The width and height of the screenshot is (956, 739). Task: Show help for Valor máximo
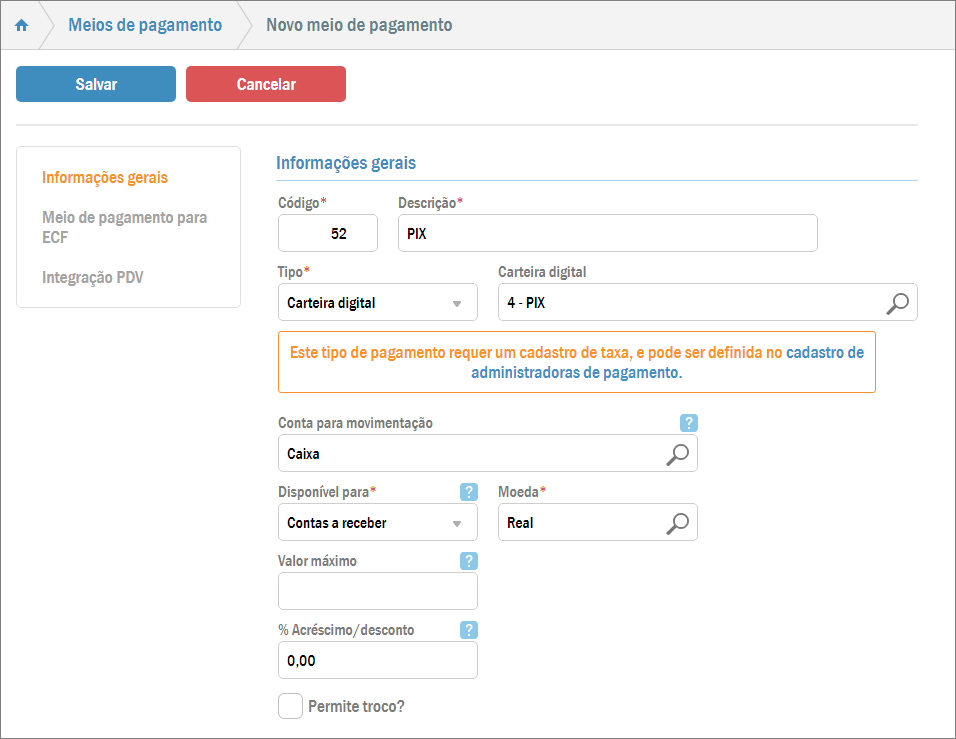pos(468,561)
